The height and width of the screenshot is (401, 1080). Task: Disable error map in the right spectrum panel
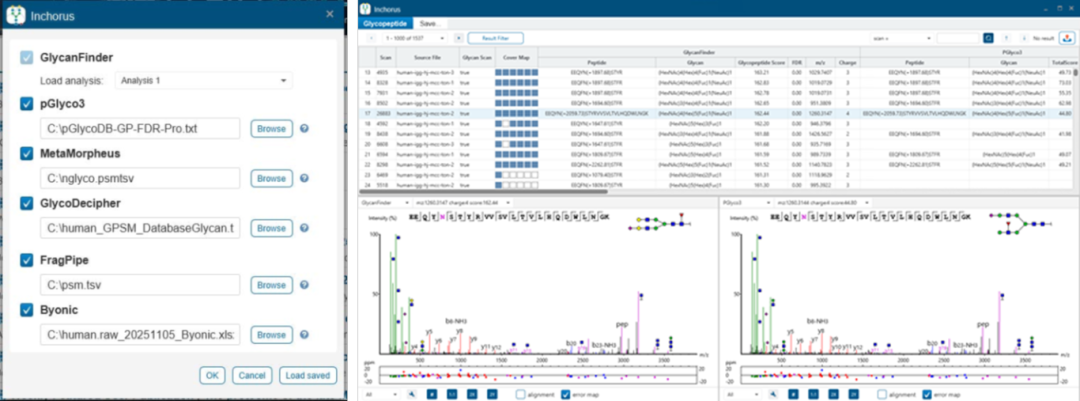(926, 394)
